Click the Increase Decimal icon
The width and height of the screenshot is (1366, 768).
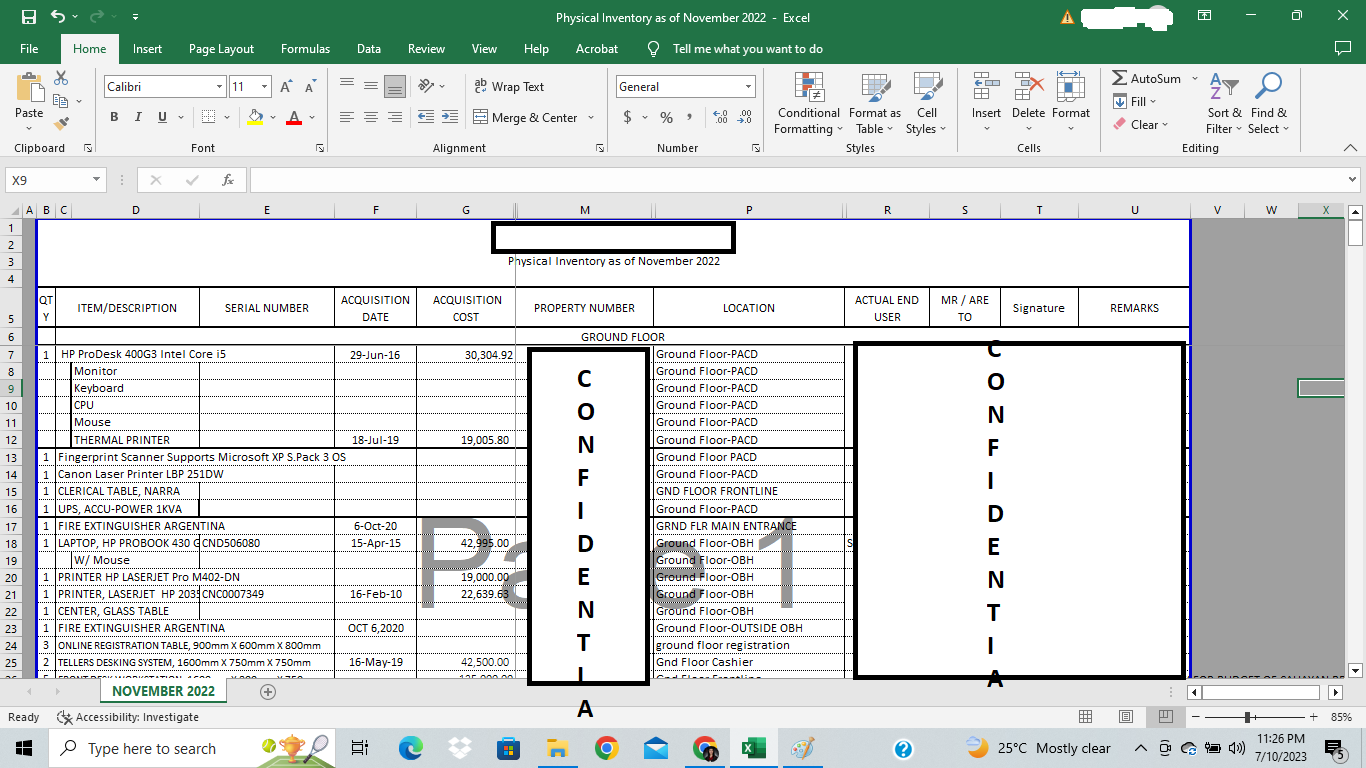[720, 117]
